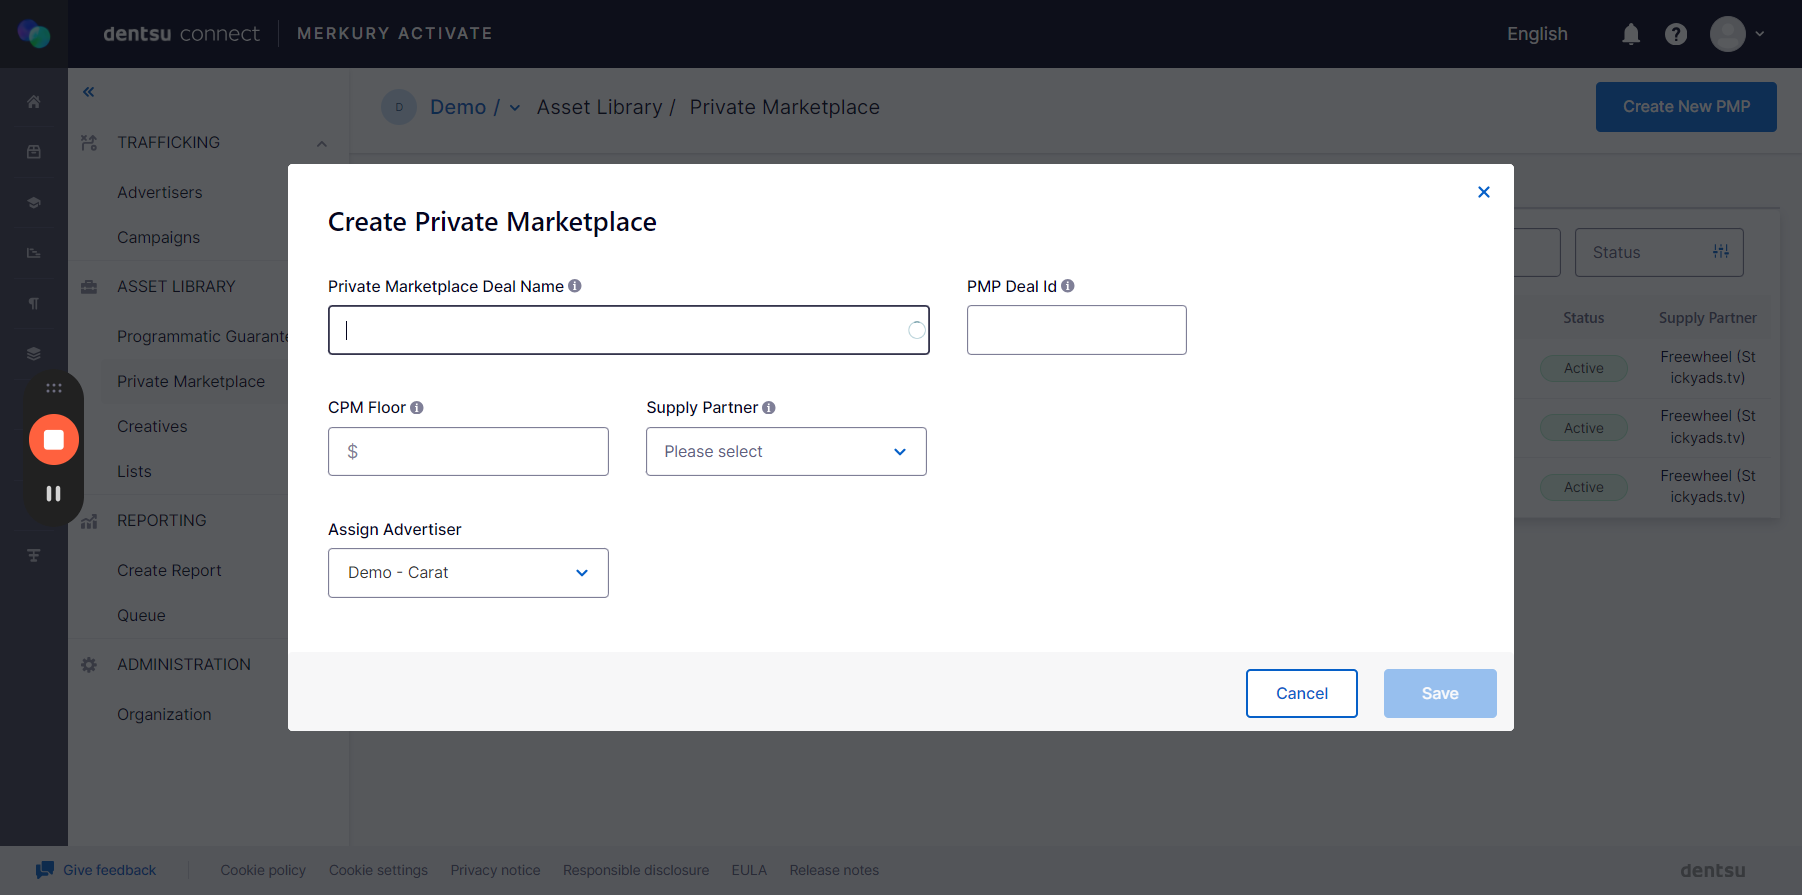Click info icon beside PMP Deal Id
1802x895 pixels.
1068,286
